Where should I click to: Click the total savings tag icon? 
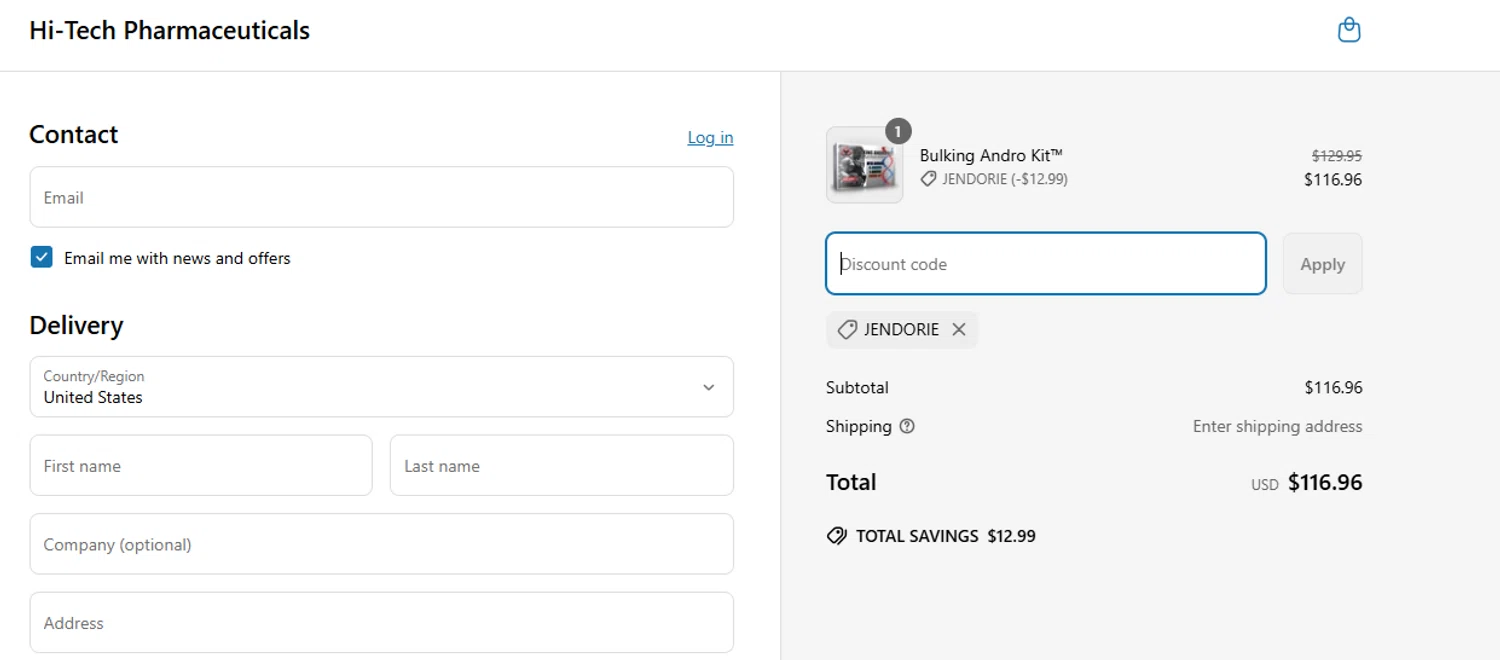click(837, 536)
